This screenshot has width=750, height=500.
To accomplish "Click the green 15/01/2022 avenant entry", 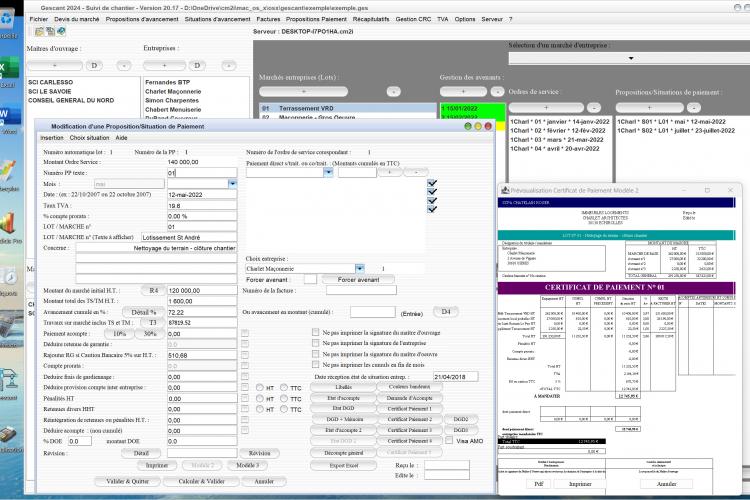I will tap(472, 109).
